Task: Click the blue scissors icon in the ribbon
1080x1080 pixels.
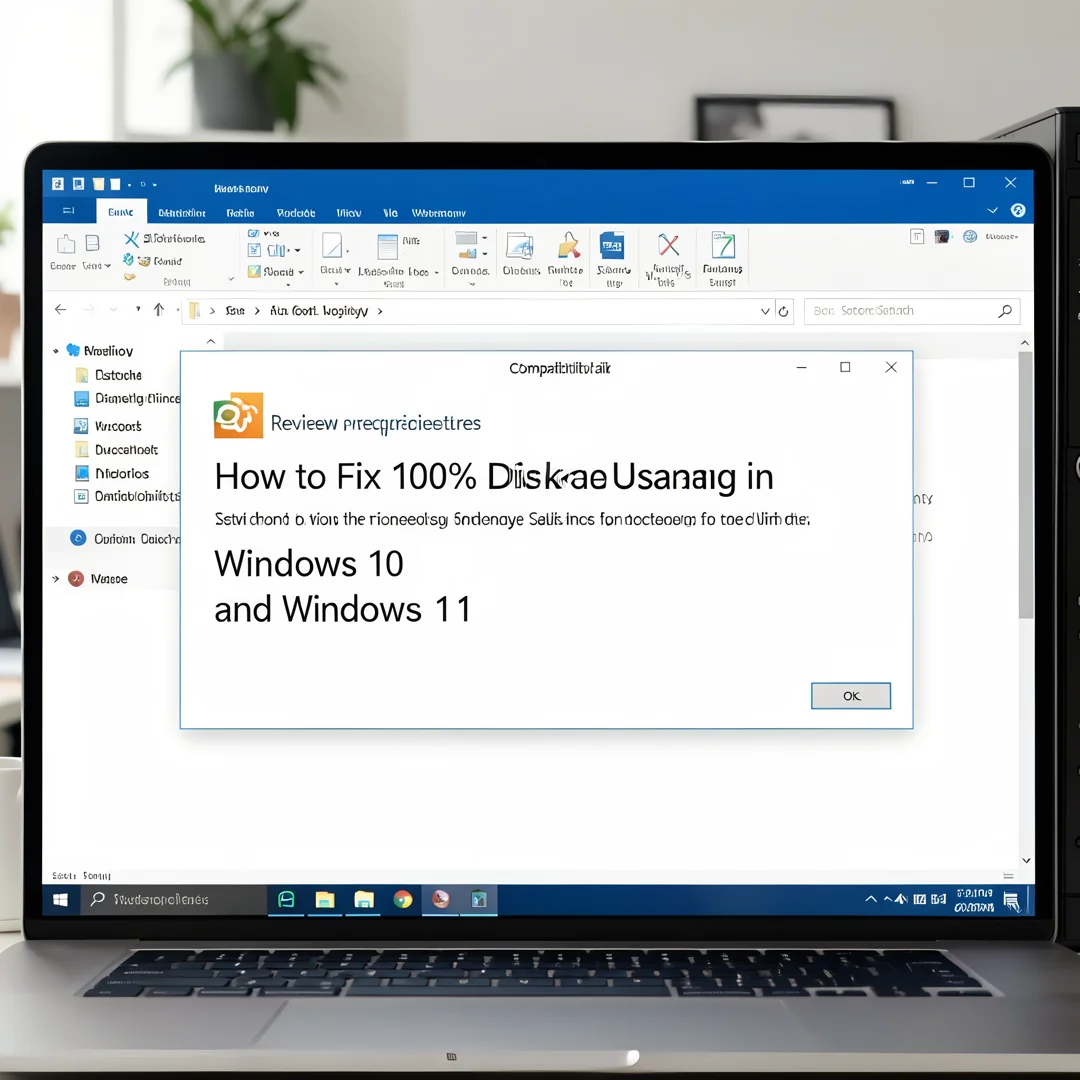Action: (x=131, y=238)
